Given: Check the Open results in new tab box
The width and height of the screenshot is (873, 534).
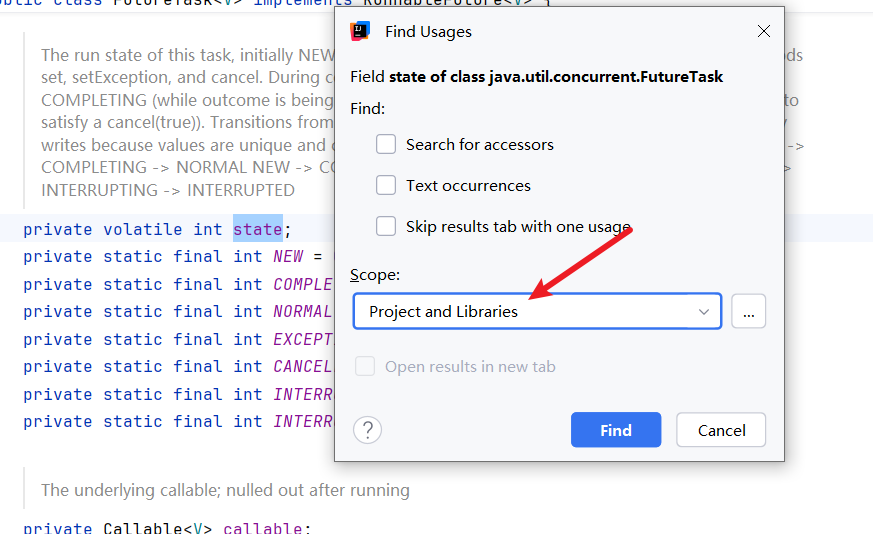Looking at the screenshot, I should [x=366, y=367].
